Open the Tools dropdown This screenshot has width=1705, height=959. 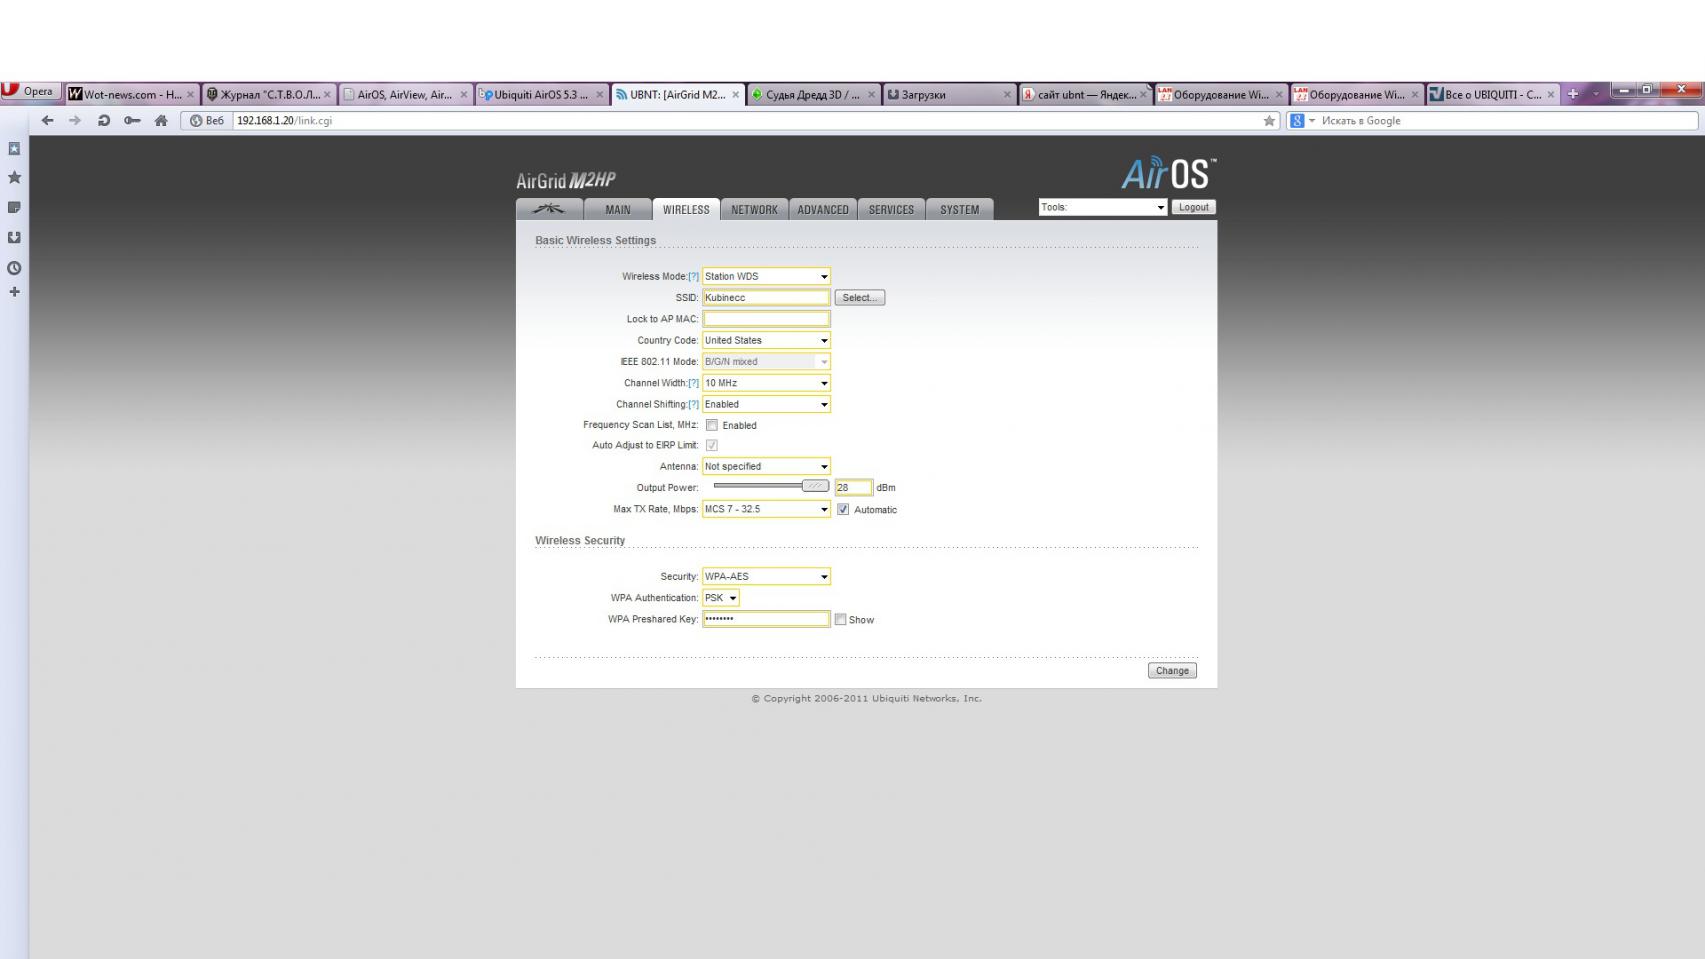pyautogui.click(x=1103, y=207)
